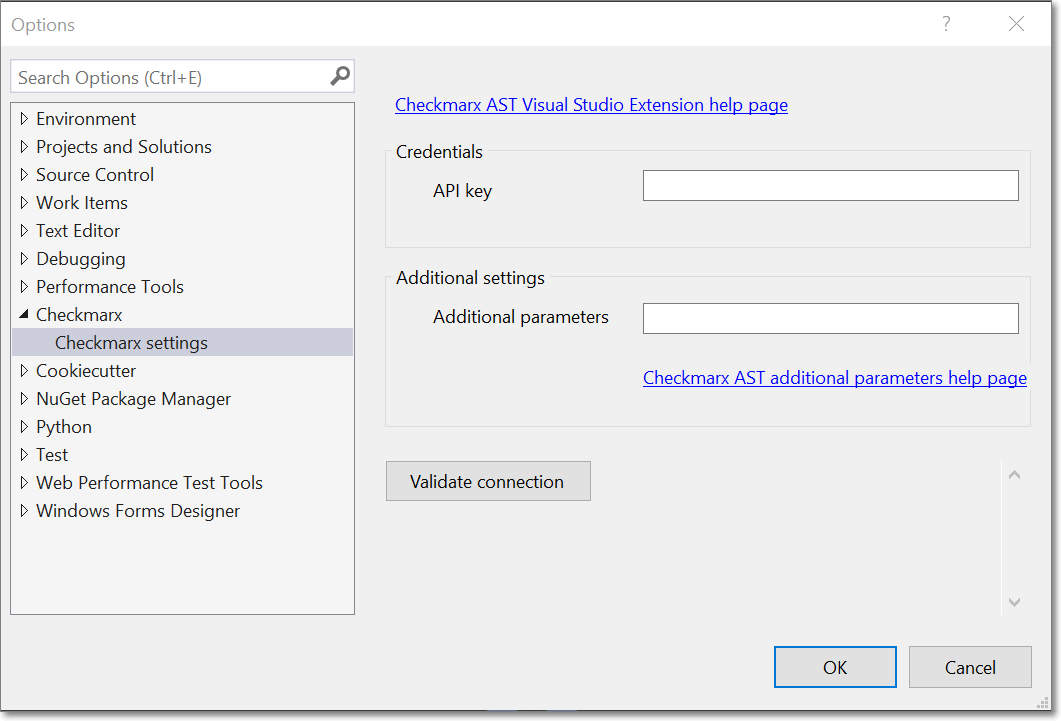Open Checkmarx AST Visual Studio Extension help page

point(591,105)
